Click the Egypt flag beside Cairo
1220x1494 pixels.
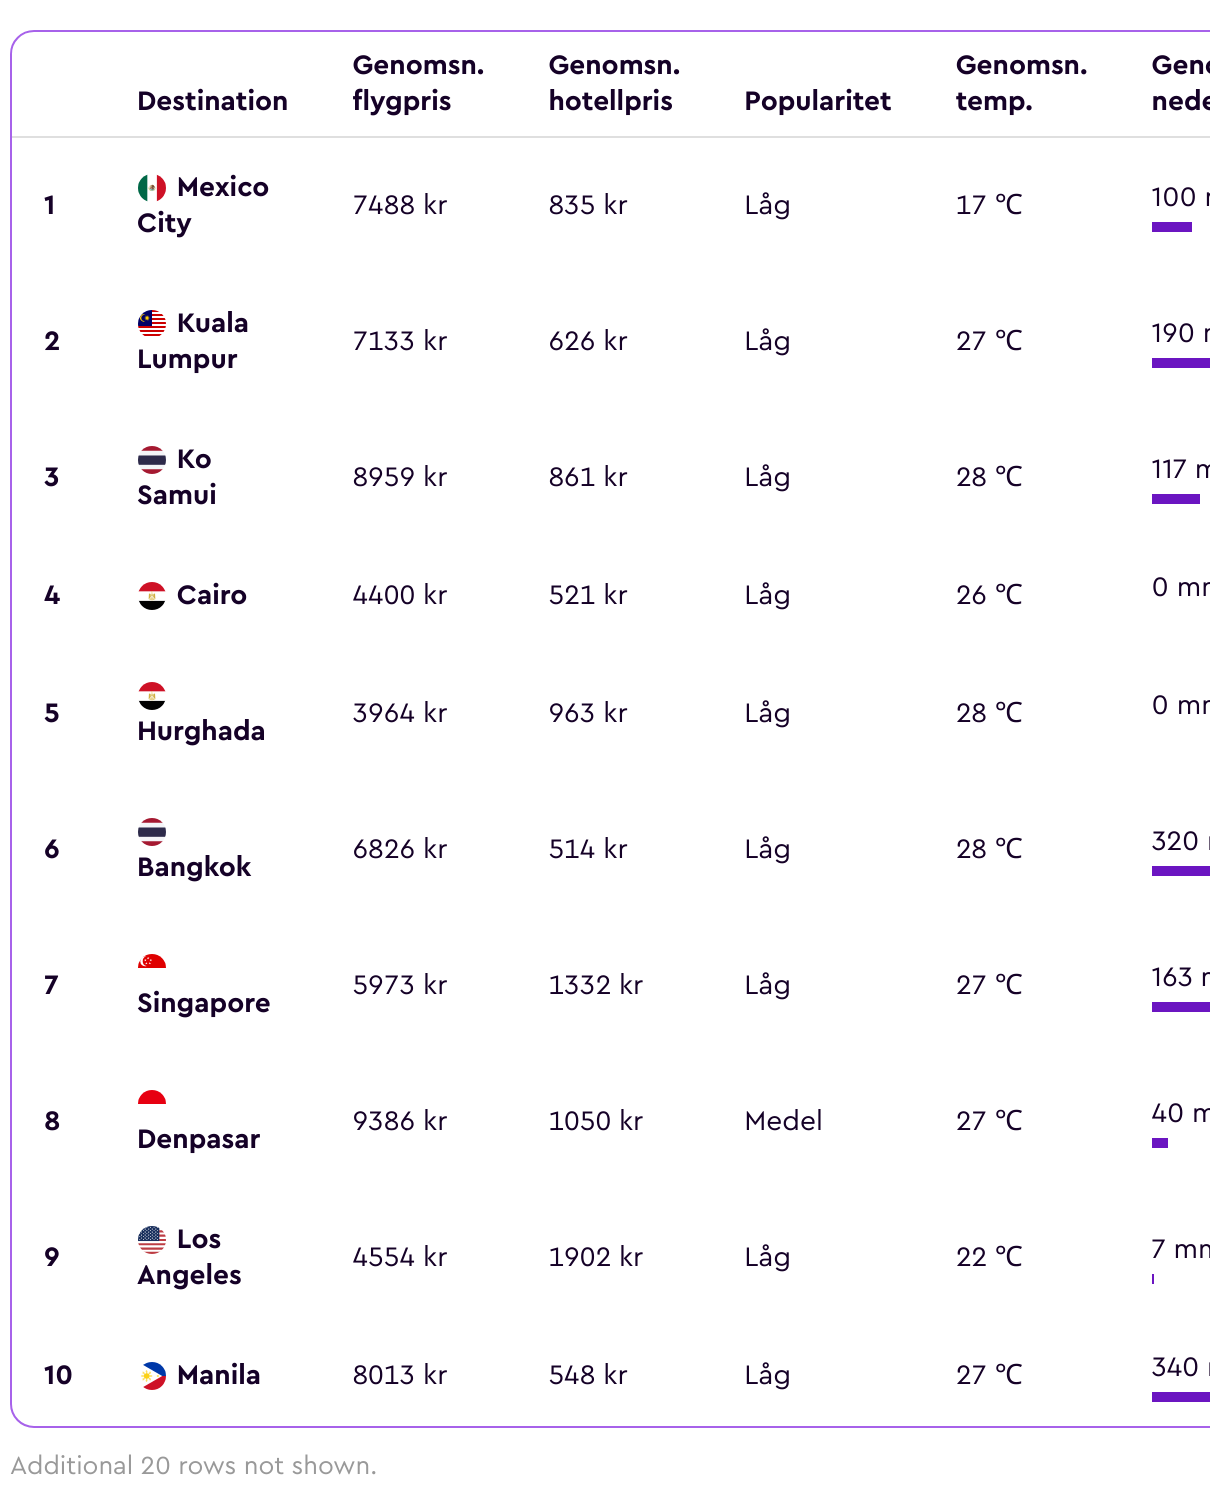coord(152,595)
